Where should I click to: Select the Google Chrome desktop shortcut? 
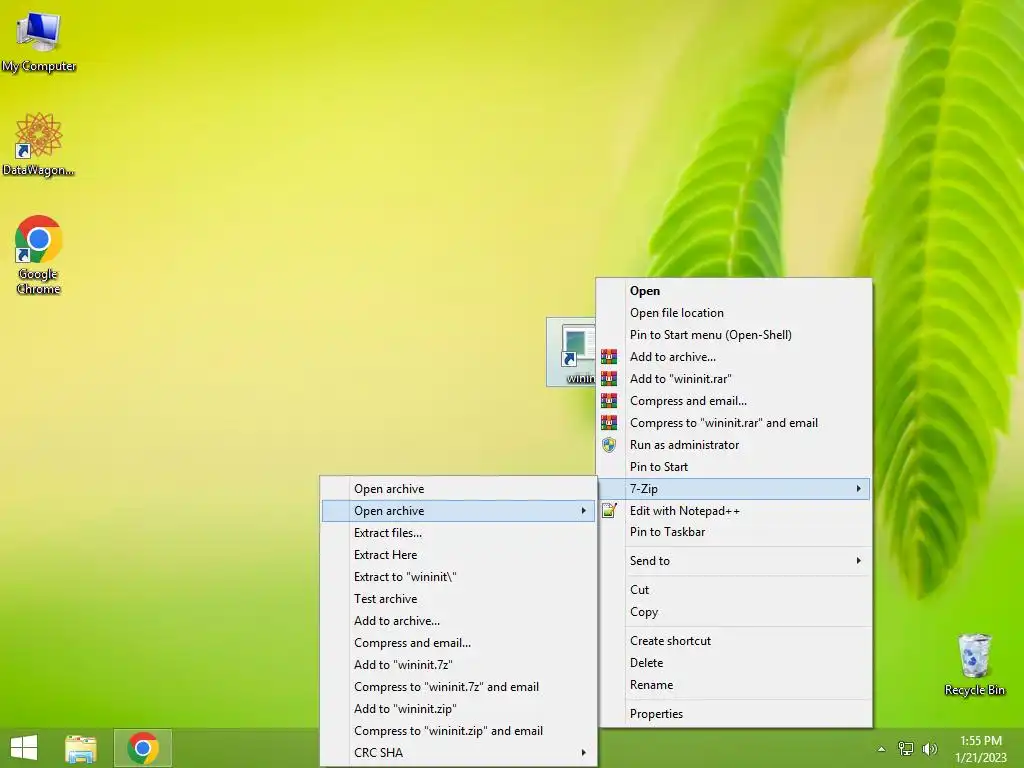click(x=39, y=255)
